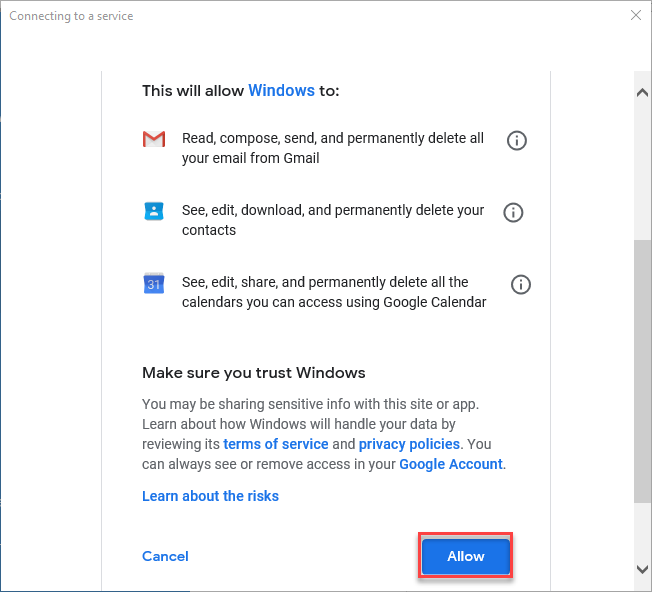Click the Gmail permission description text
The image size is (652, 592).
coord(333,148)
